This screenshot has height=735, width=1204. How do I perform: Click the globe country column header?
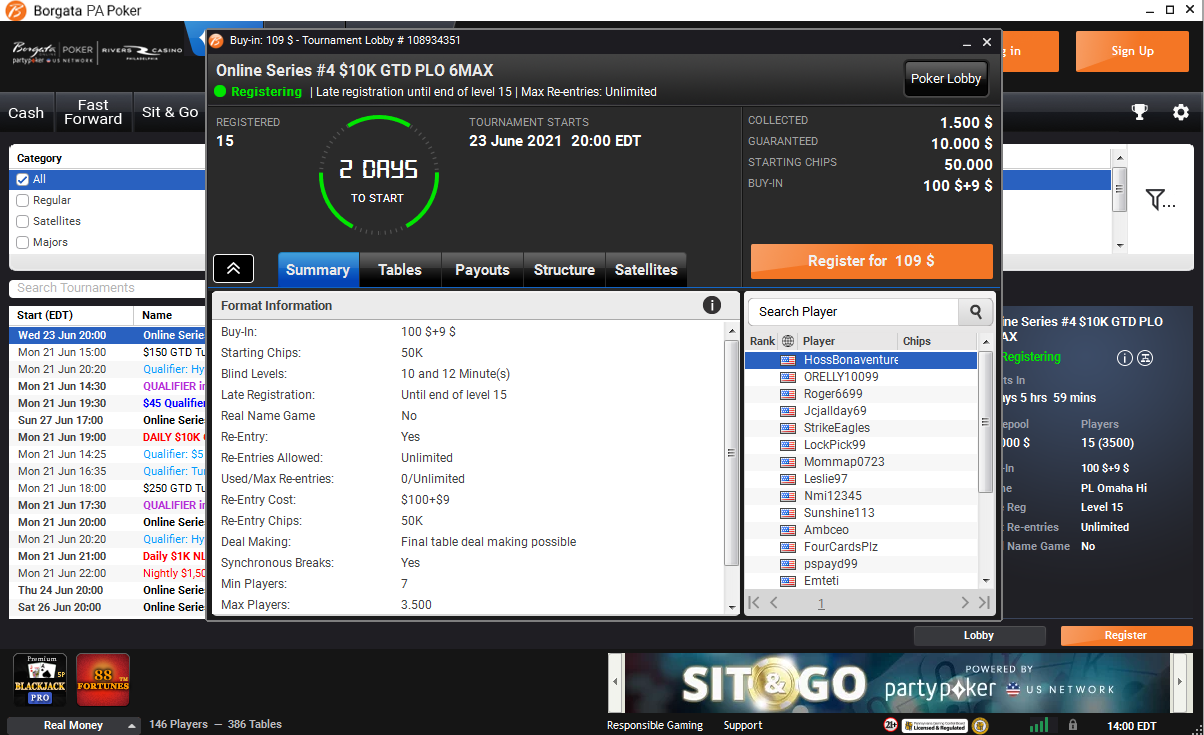[788, 341]
